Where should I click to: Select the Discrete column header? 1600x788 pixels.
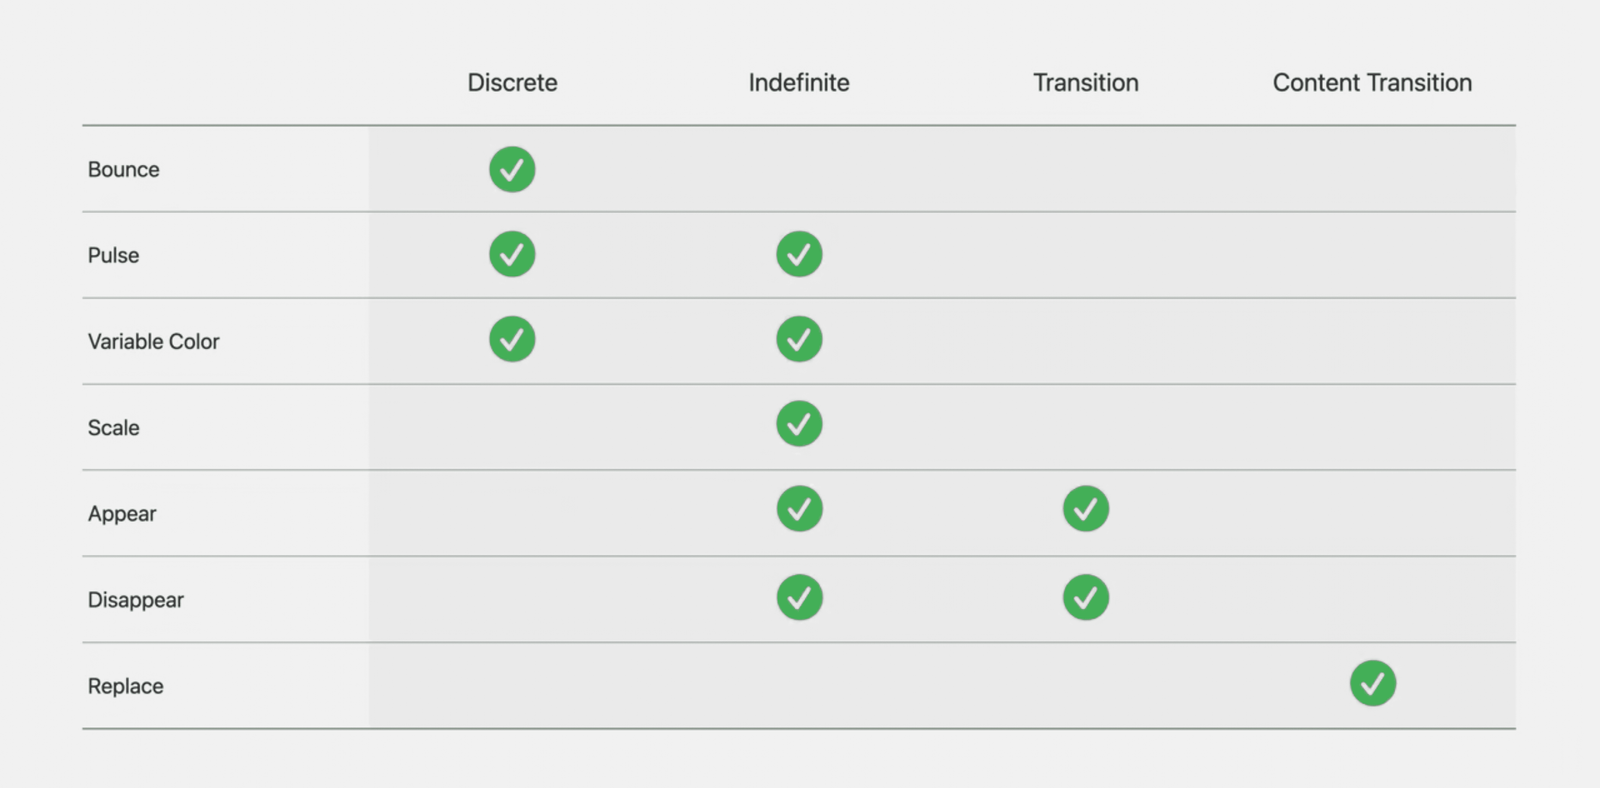[x=512, y=83]
